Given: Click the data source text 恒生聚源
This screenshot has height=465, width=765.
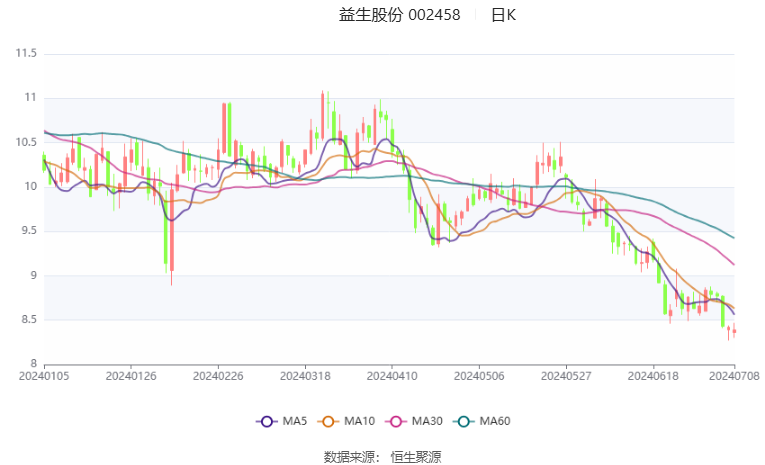Looking at the screenshot, I should click(416, 457).
